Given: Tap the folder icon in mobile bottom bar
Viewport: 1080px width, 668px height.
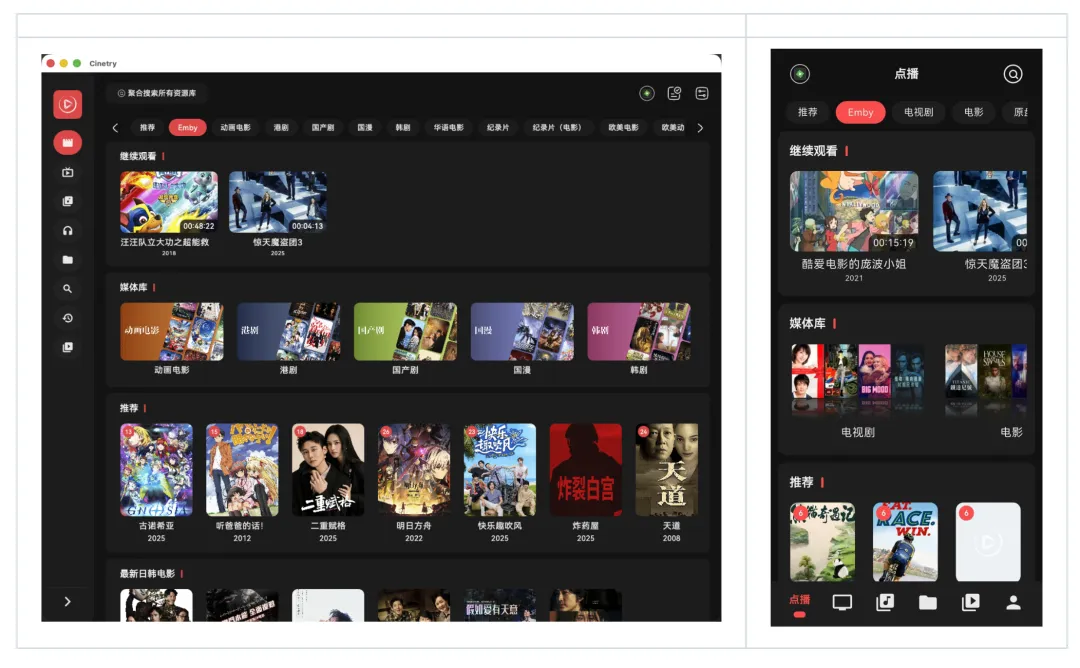Looking at the screenshot, I should tap(928, 603).
